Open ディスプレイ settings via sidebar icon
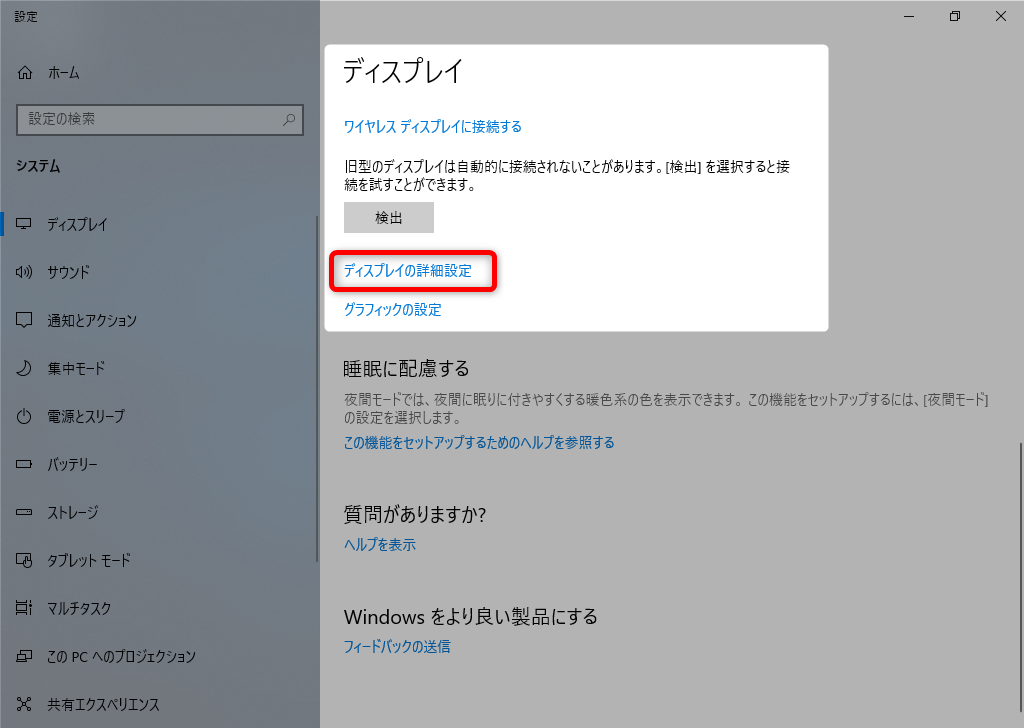Viewport: 1024px width, 728px height. tap(23, 224)
